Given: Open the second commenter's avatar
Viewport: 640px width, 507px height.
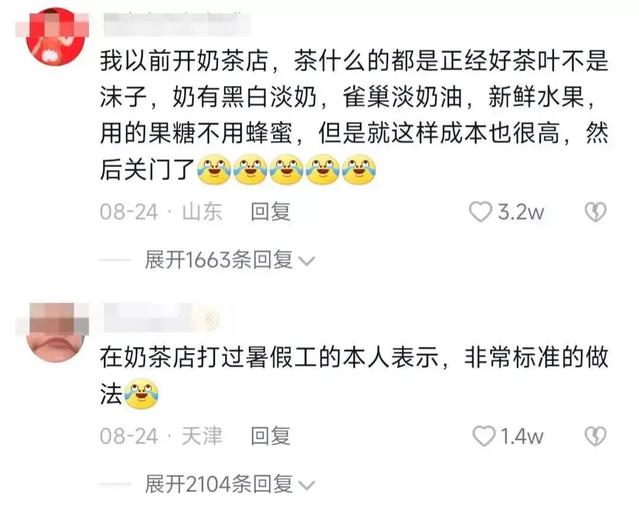Looking at the screenshot, I should (56, 332).
